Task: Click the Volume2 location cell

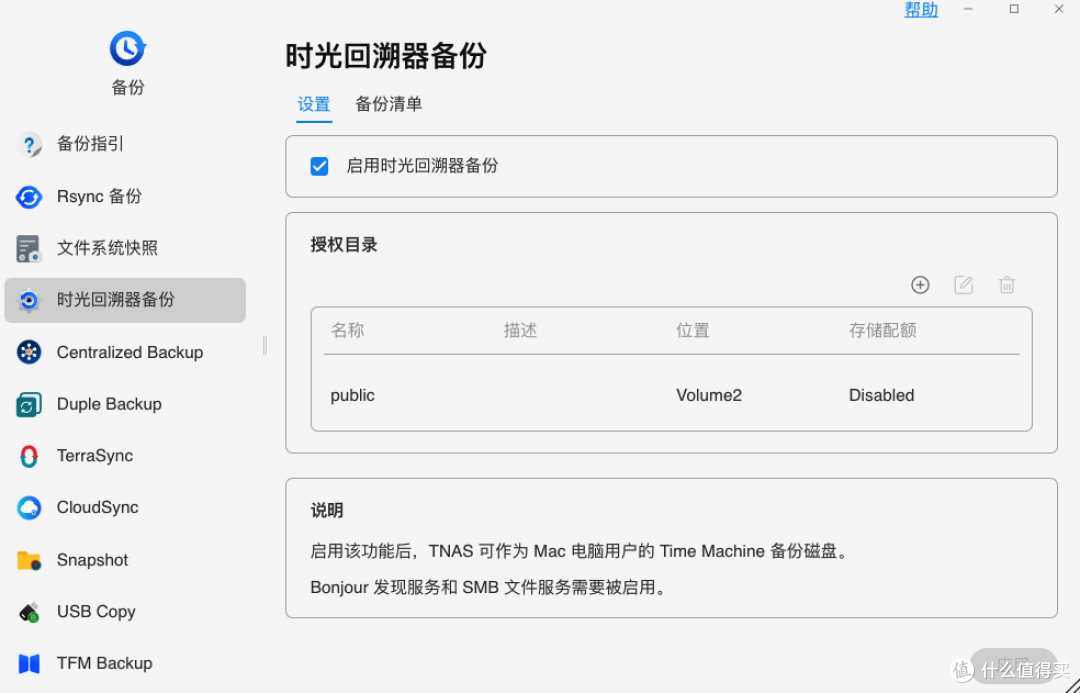Action: [x=709, y=395]
